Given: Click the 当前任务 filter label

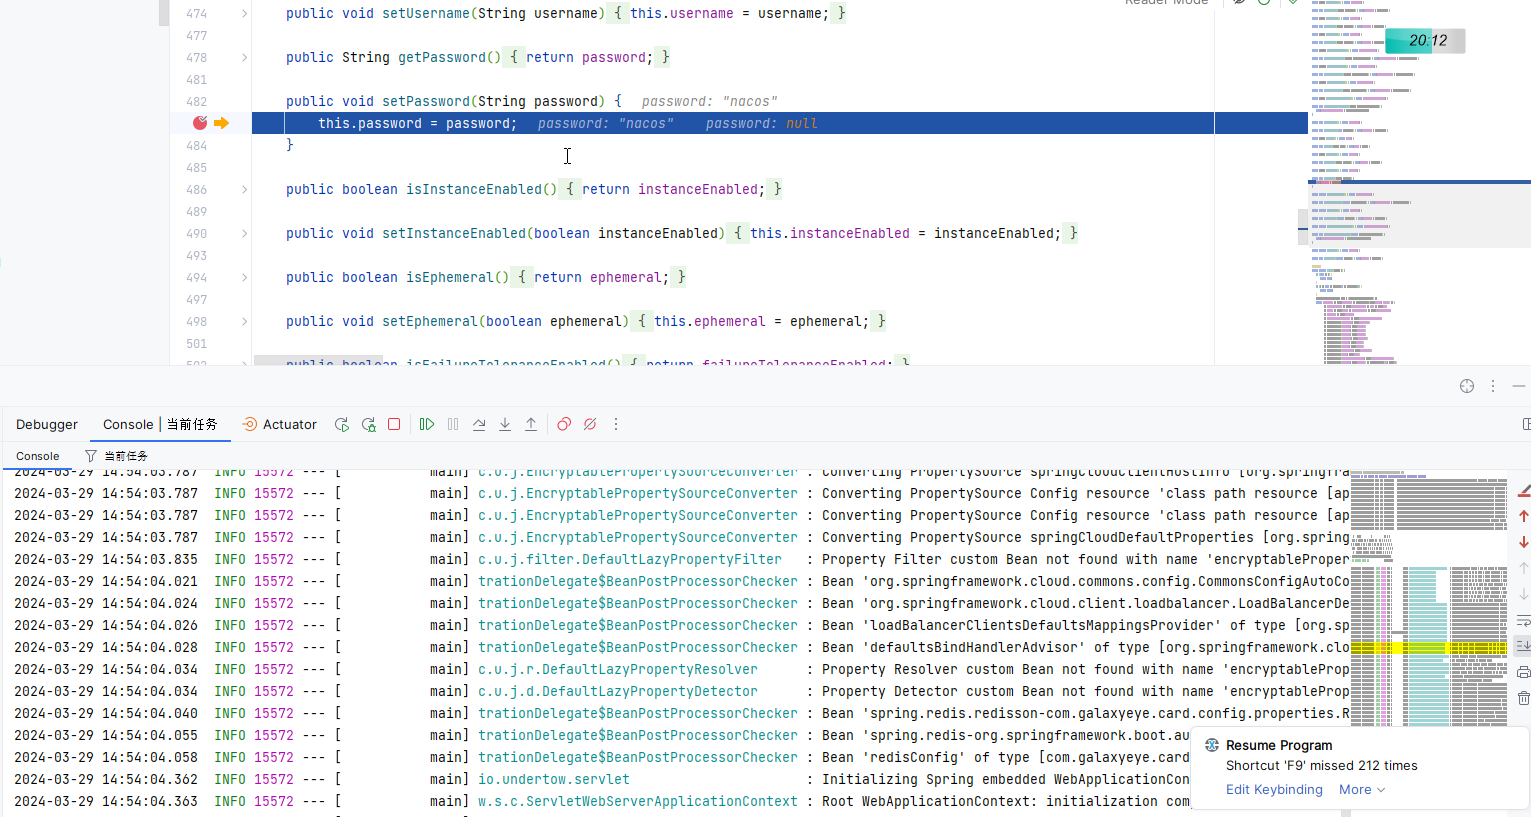Looking at the screenshot, I should [126, 456].
